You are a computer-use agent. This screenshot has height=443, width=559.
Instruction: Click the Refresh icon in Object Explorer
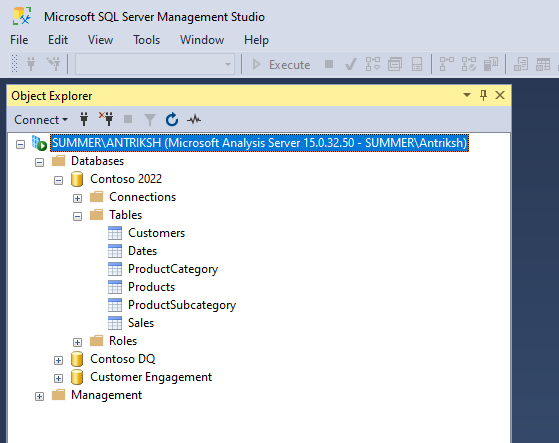click(172, 120)
